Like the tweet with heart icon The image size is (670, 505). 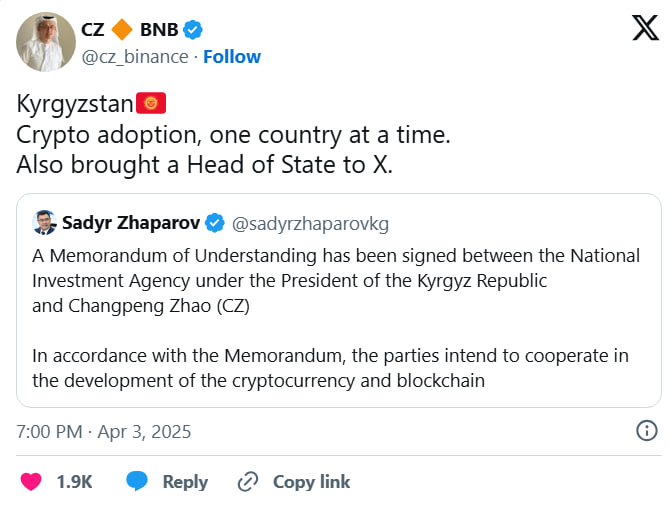point(31,482)
